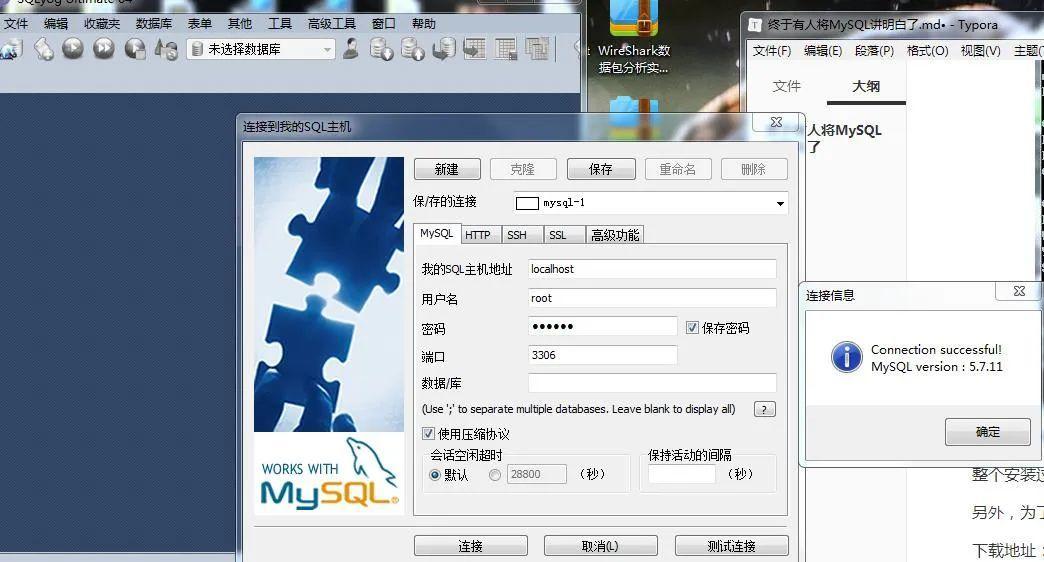Open the 窗口 menu

coord(384,23)
